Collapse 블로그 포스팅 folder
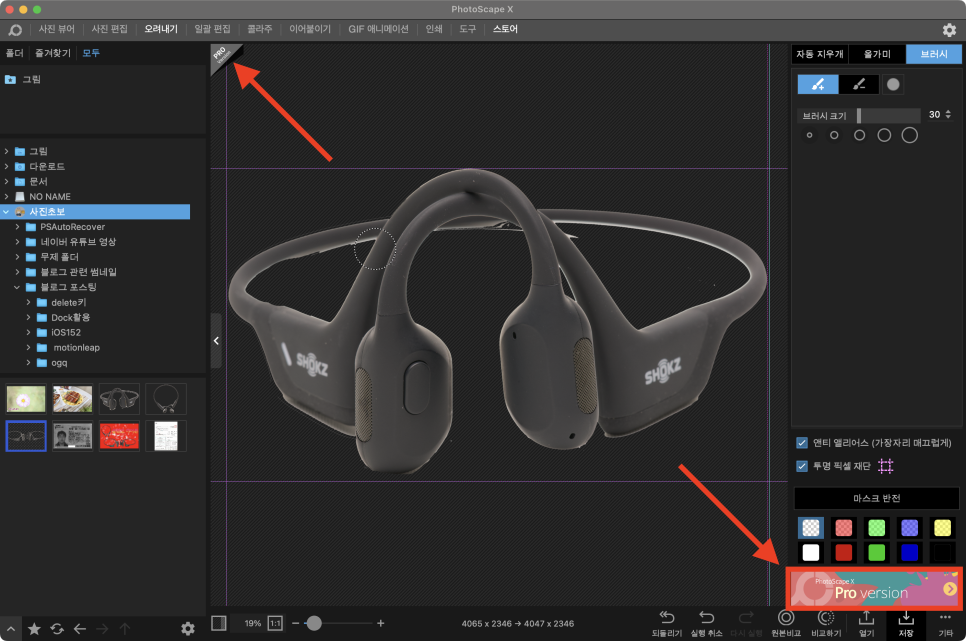This screenshot has width=966, height=641. (x=17, y=287)
